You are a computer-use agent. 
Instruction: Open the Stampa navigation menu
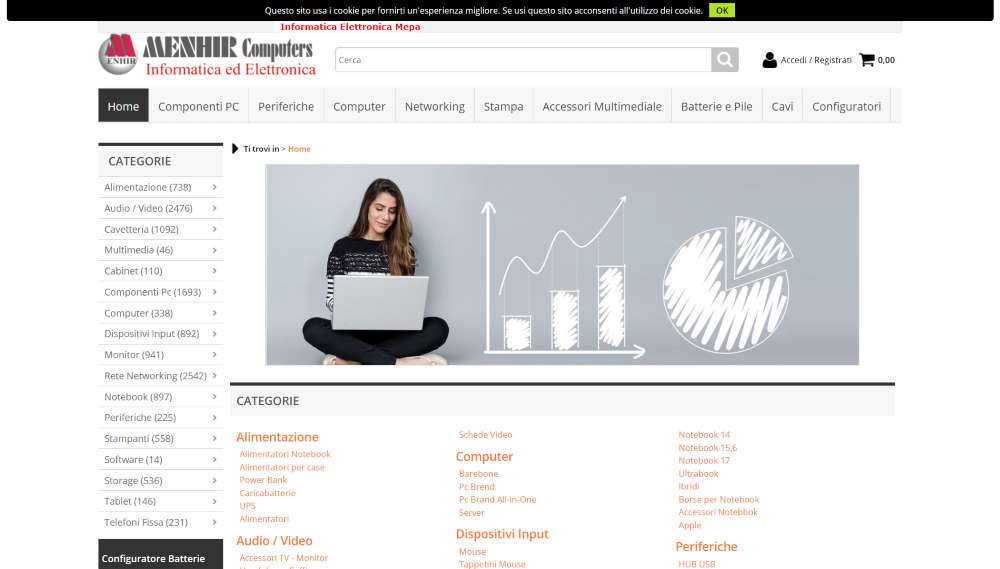503,106
